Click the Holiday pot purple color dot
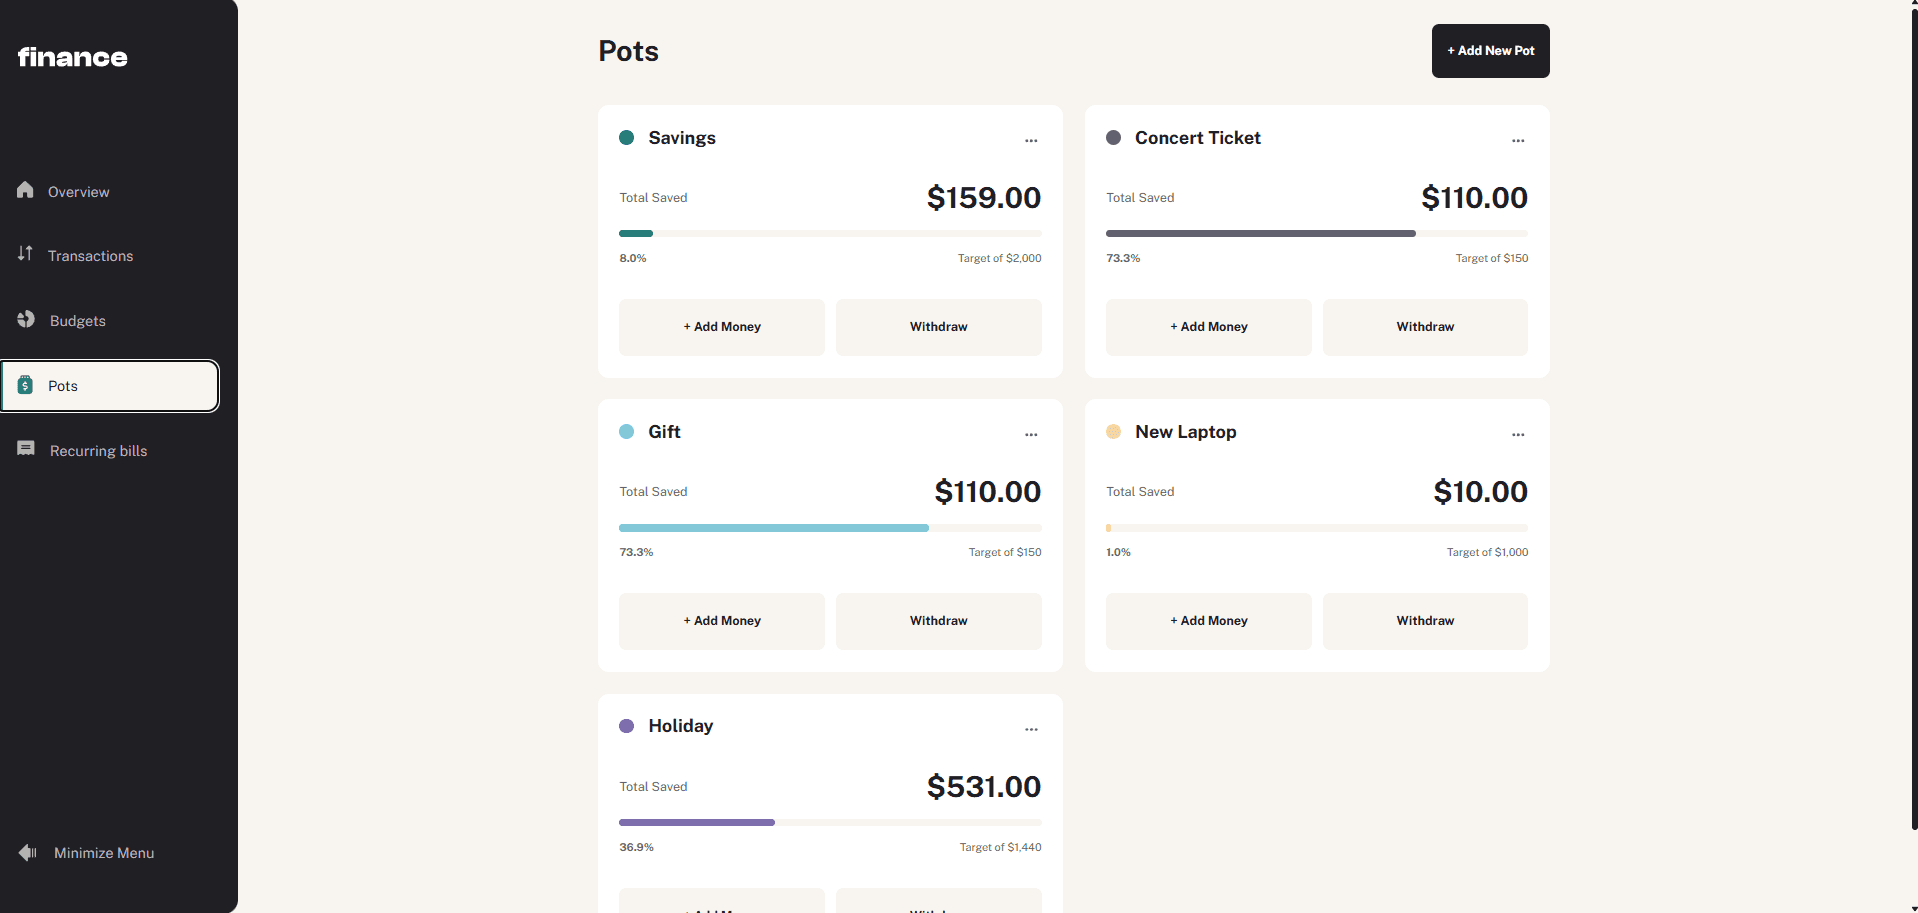Screen dimensions: 1918x913 point(627,726)
